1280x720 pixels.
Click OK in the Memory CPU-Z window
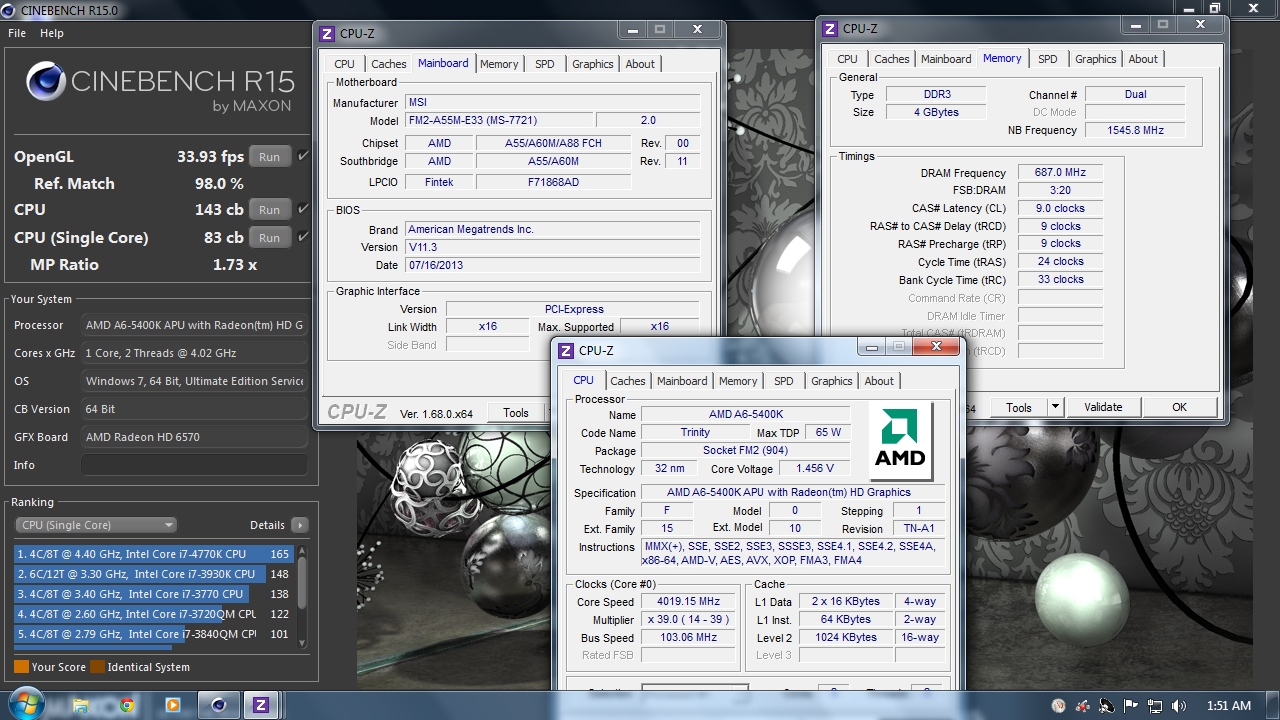[1180, 407]
